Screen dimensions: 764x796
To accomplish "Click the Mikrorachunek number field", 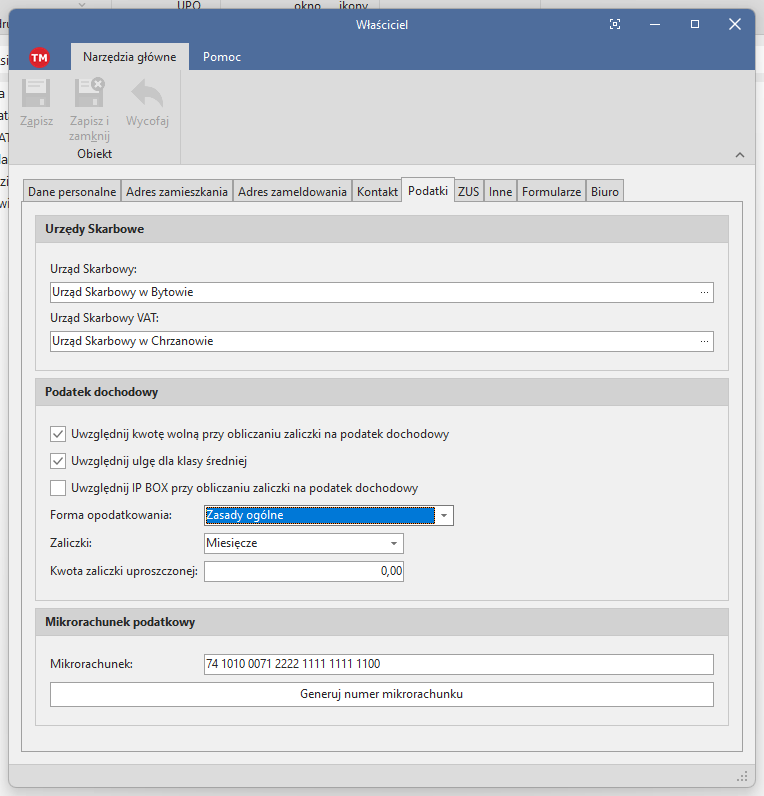I will tap(458, 665).
